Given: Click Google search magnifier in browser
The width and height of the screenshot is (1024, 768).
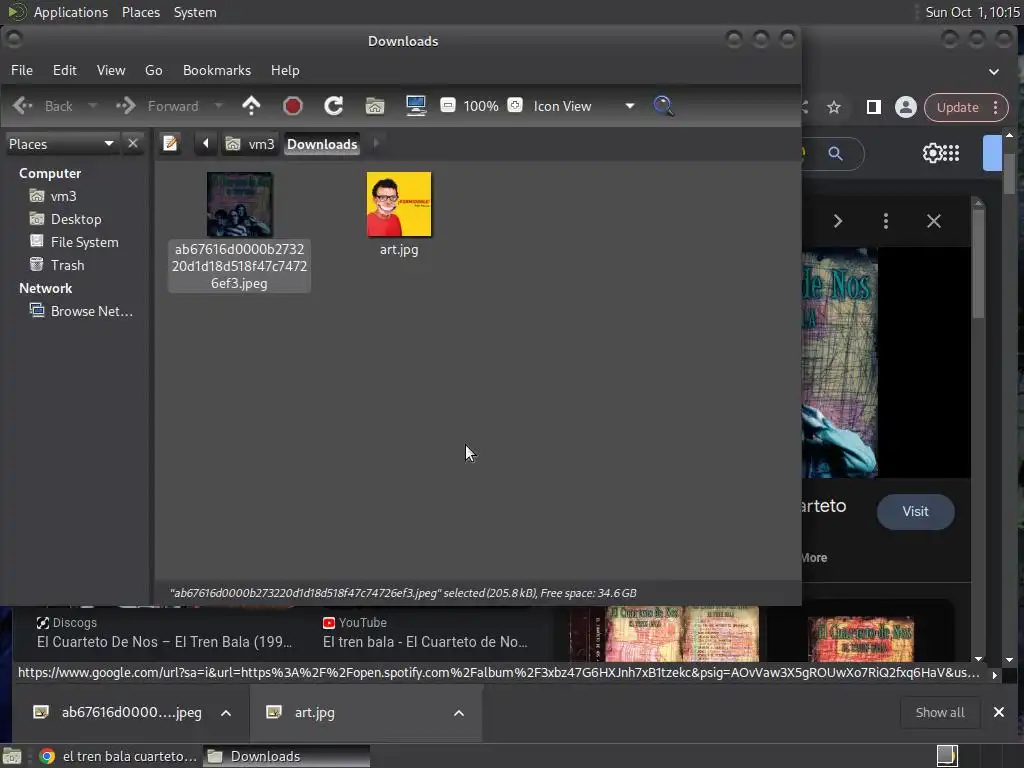Looking at the screenshot, I should [x=835, y=153].
